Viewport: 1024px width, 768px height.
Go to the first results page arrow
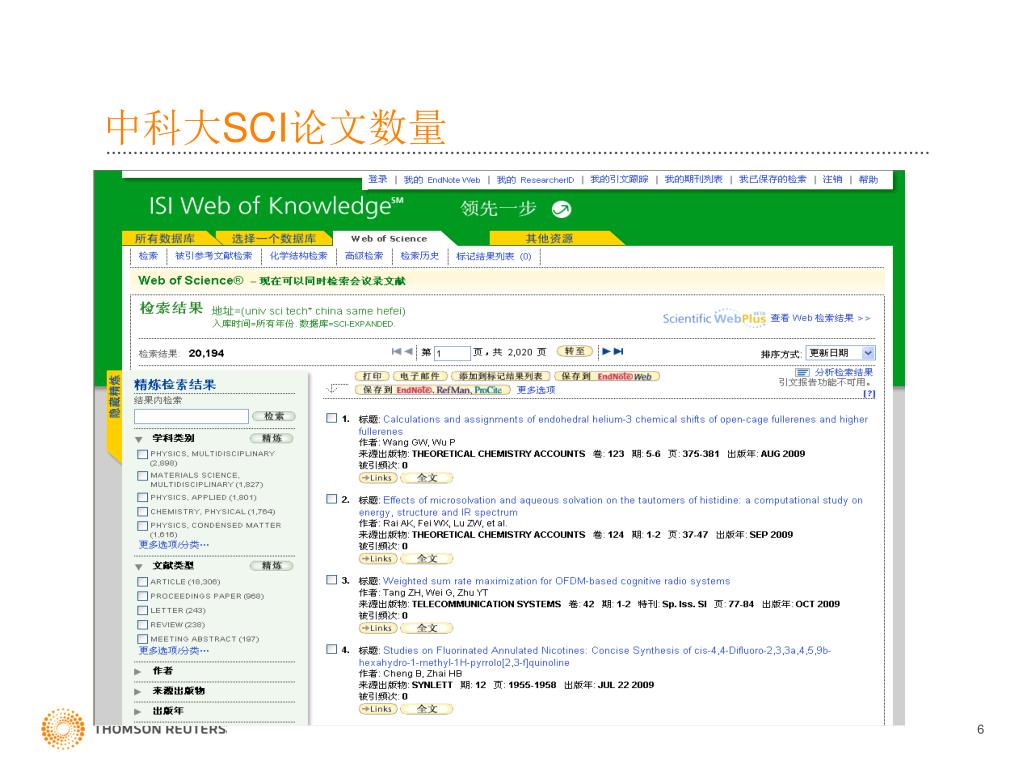coord(396,351)
